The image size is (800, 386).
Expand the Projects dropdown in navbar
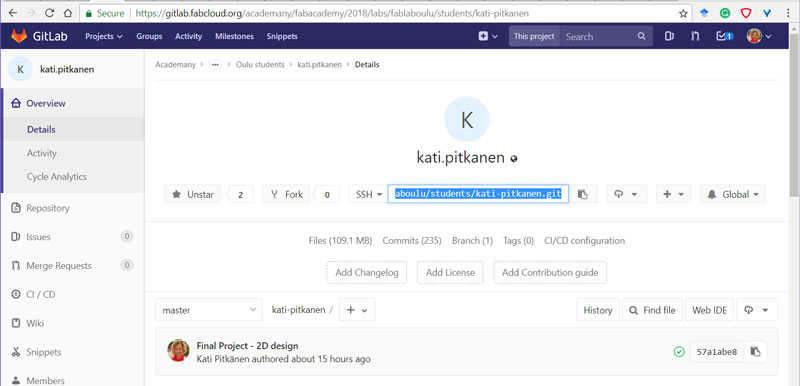[x=104, y=36]
